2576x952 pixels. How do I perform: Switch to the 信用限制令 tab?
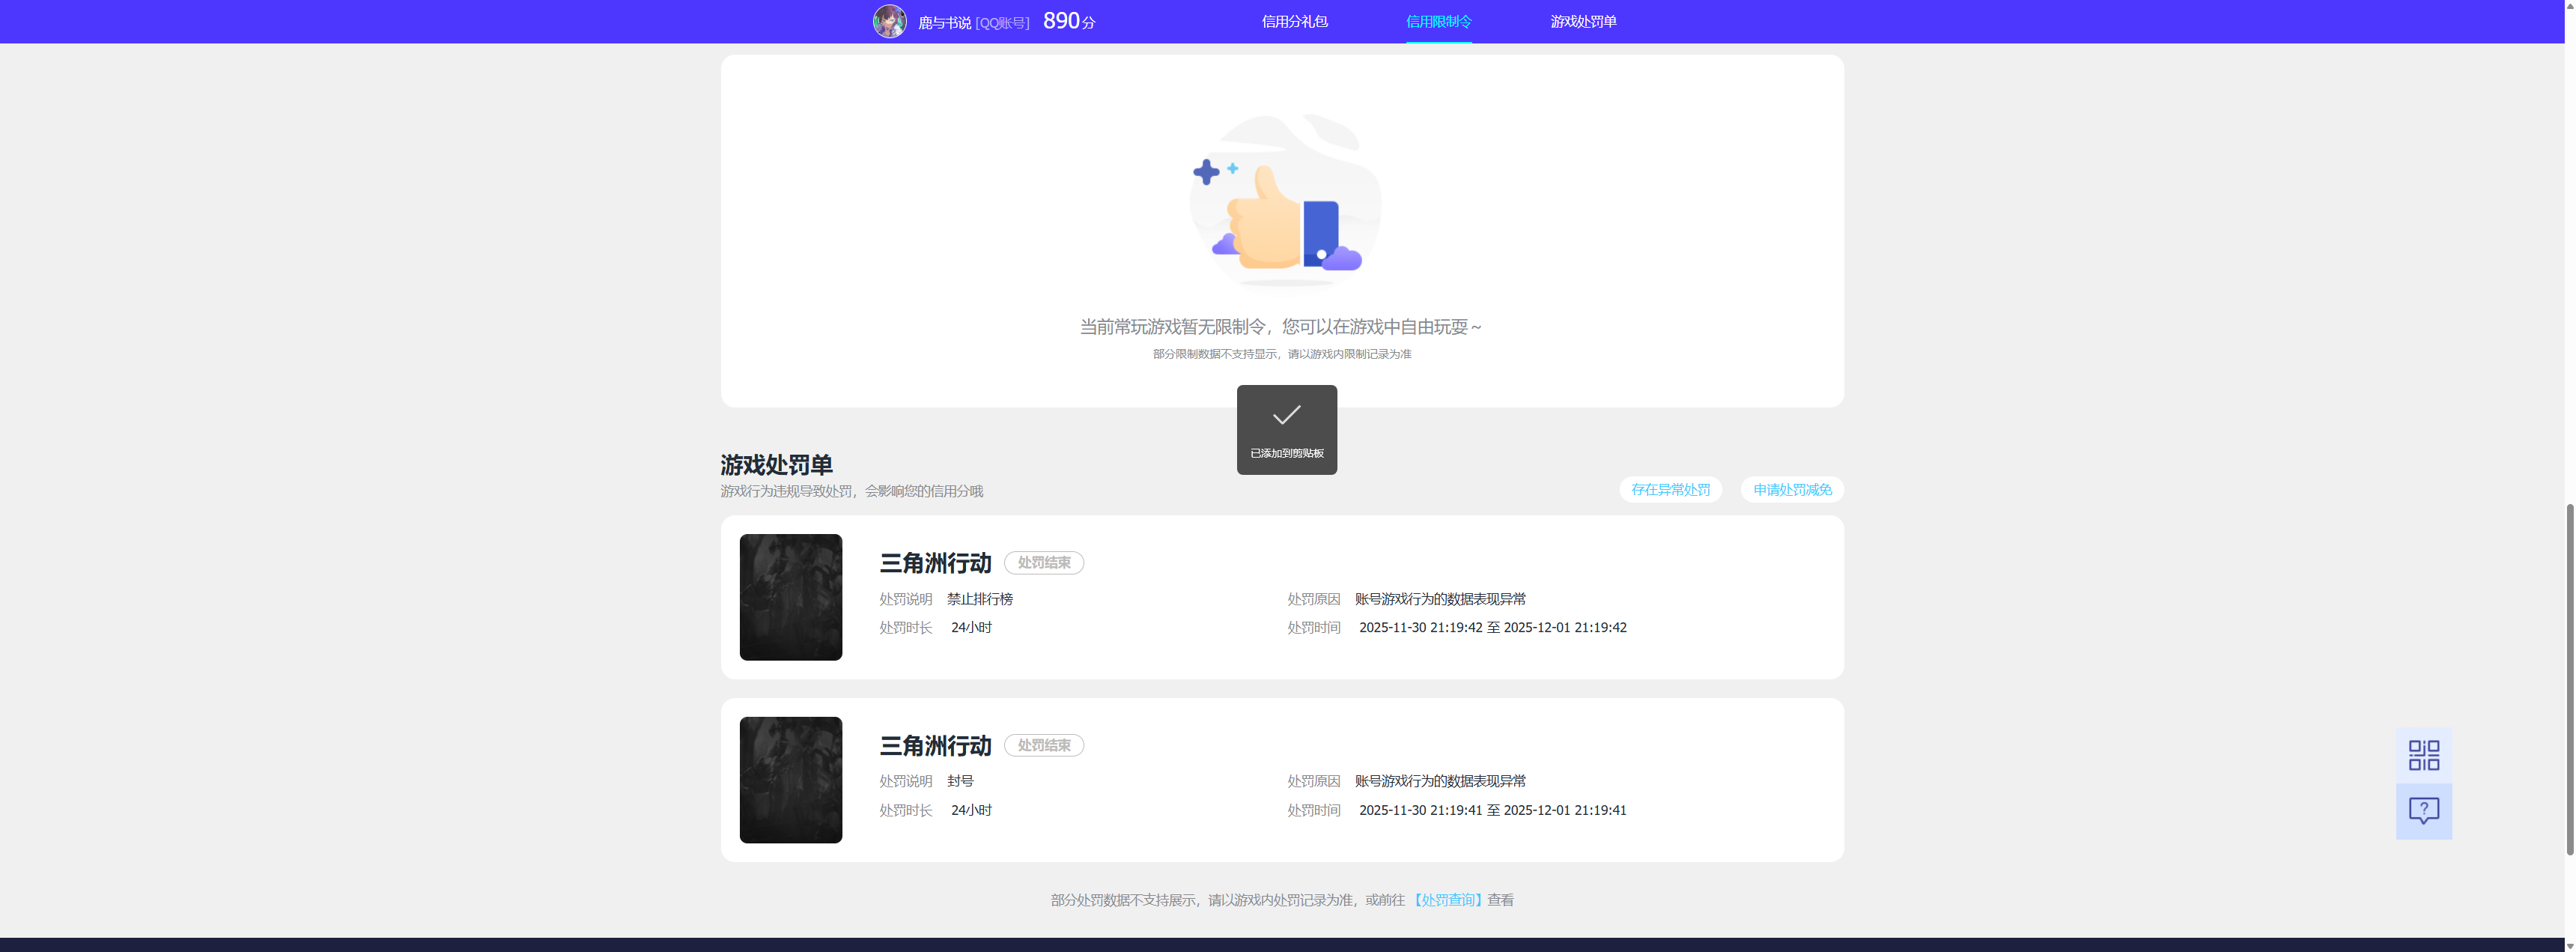(x=1438, y=21)
